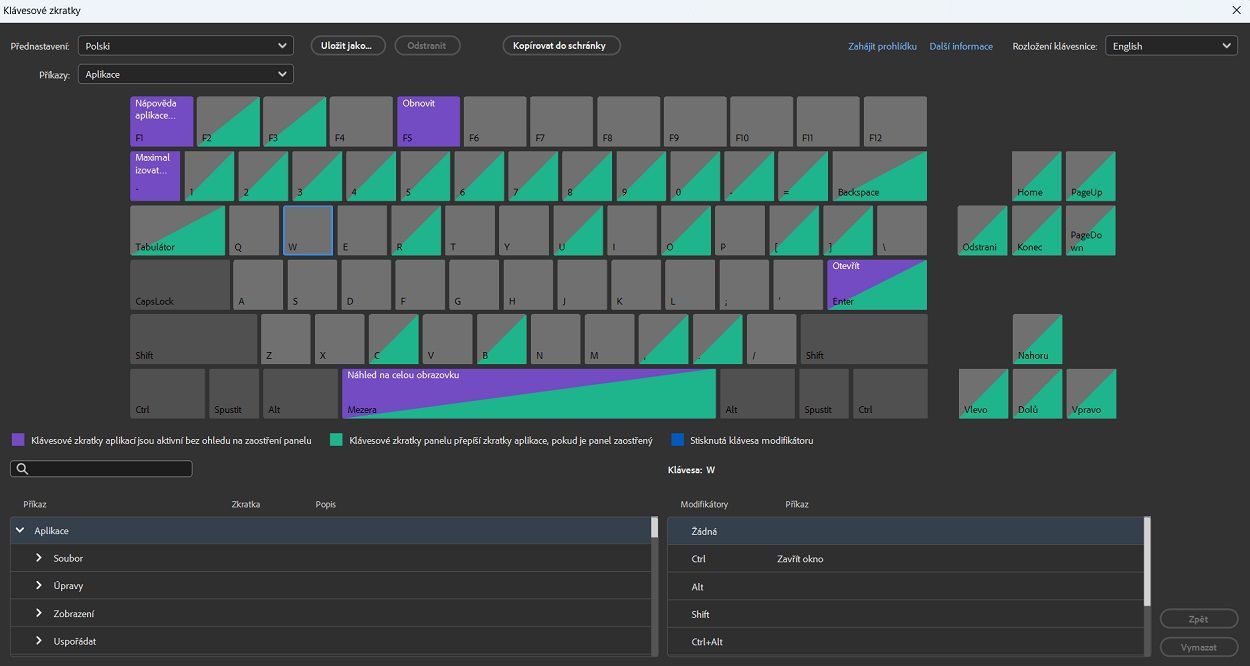Select the highlighted W key
The width and height of the screenshot is (1250, 666).
click(308, 230)
